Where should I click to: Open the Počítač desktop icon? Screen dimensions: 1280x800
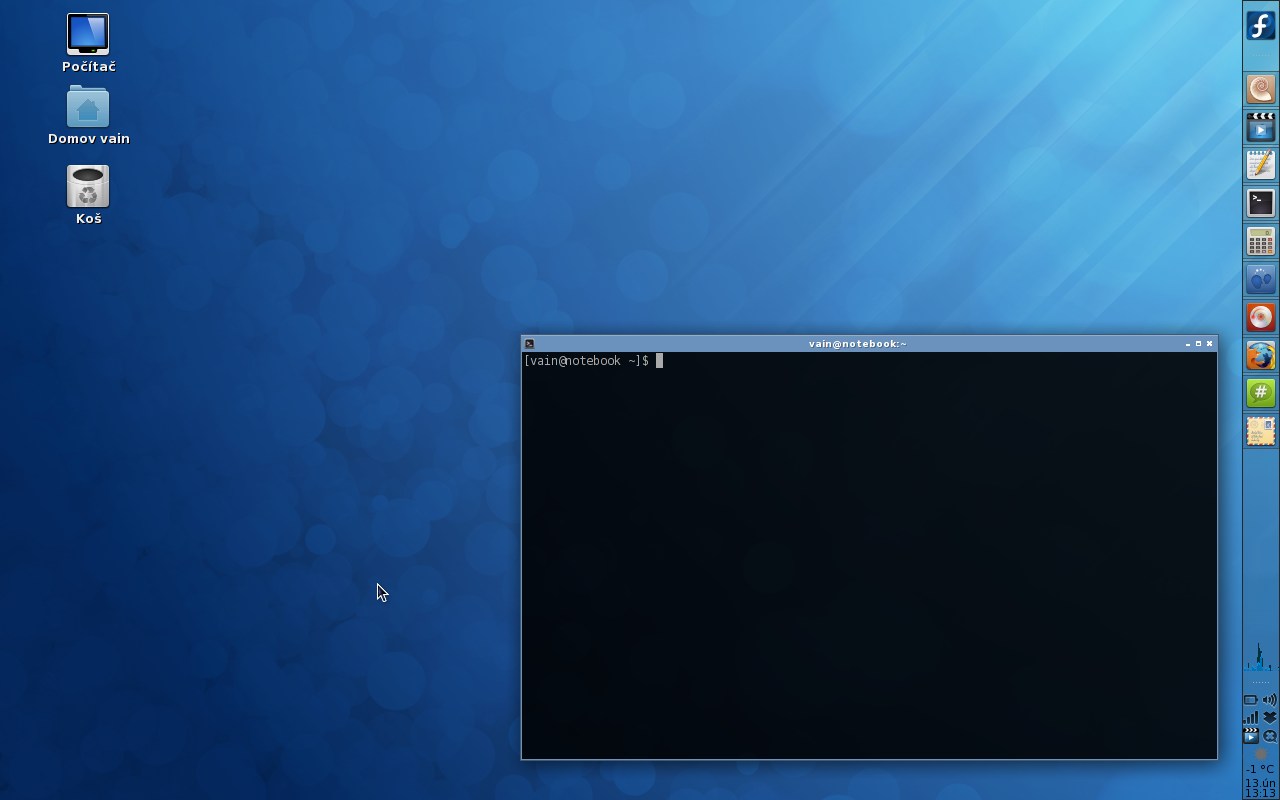tap(88, 43)
